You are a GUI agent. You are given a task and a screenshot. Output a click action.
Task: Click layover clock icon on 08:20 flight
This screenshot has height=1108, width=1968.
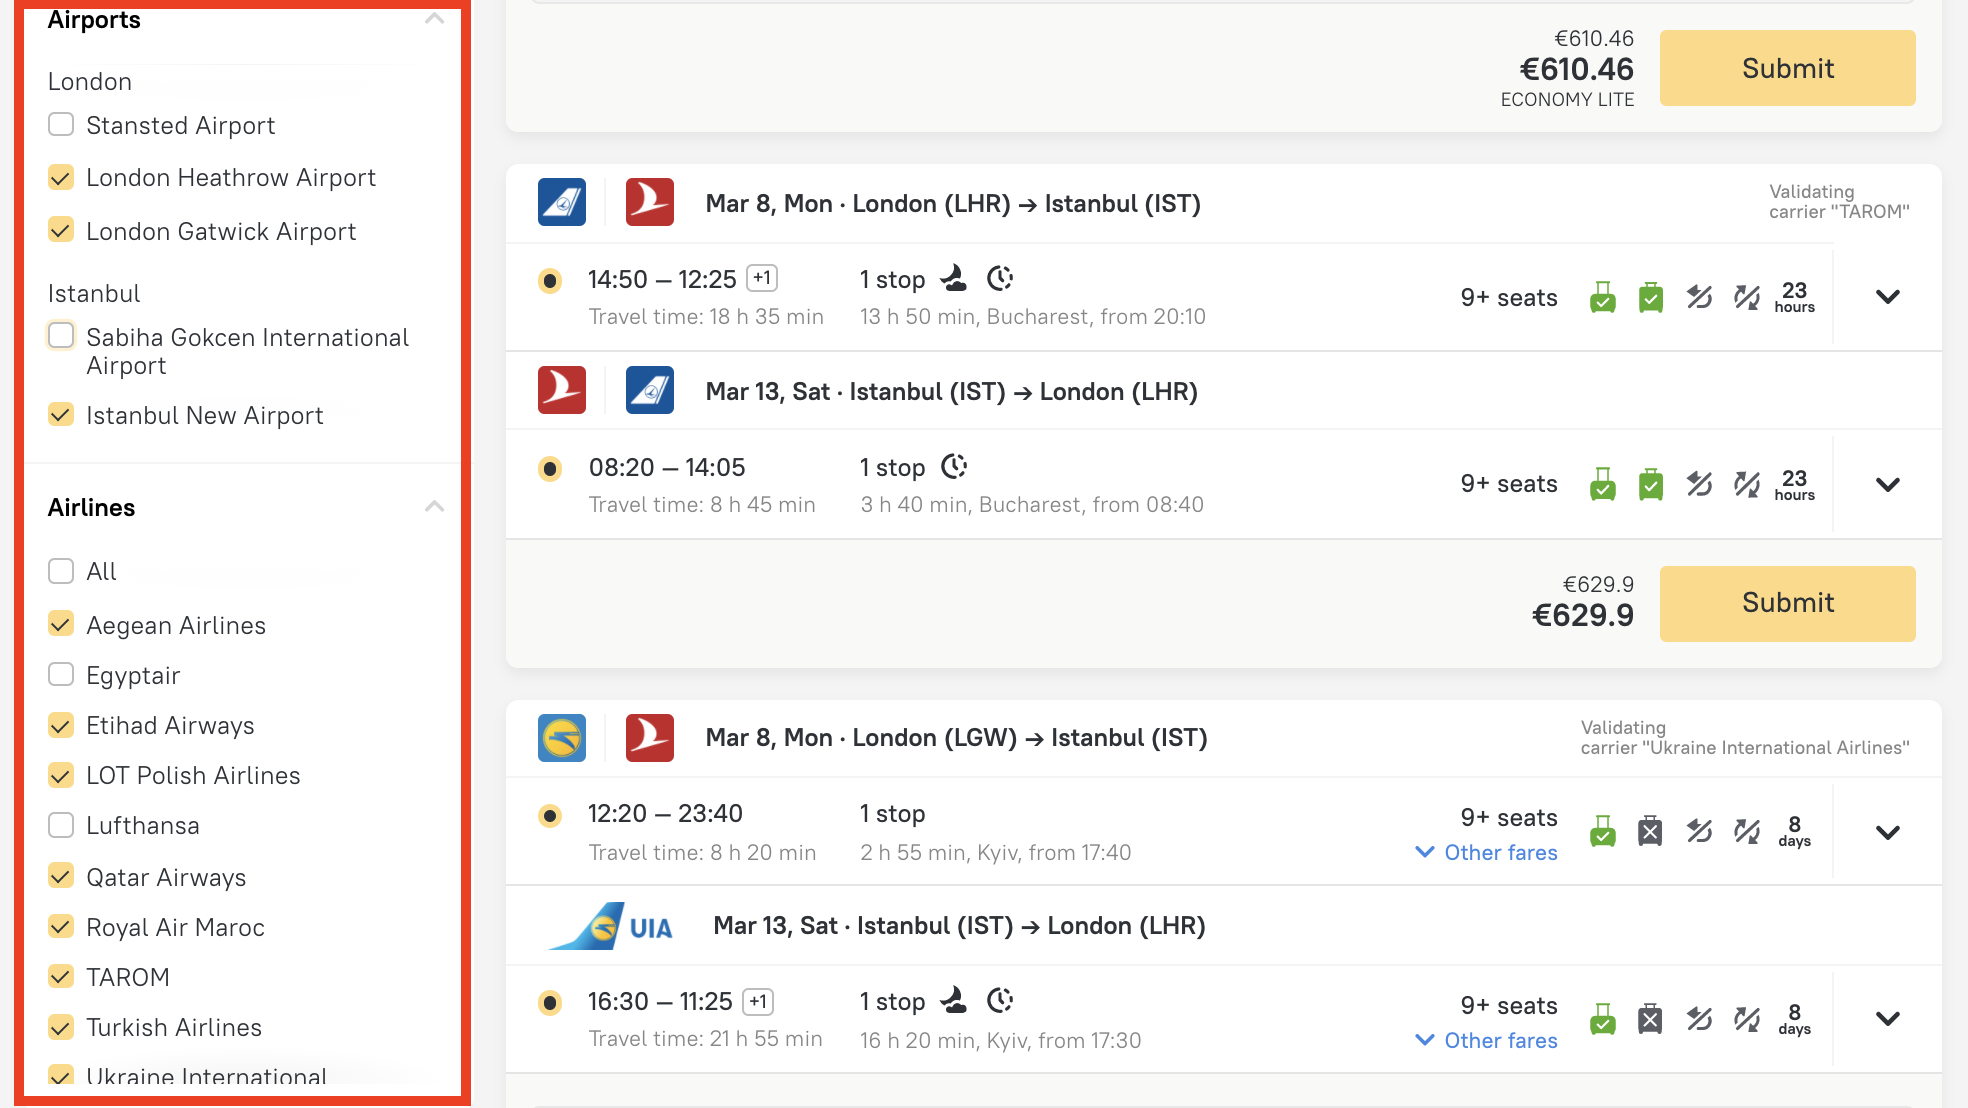955,466
